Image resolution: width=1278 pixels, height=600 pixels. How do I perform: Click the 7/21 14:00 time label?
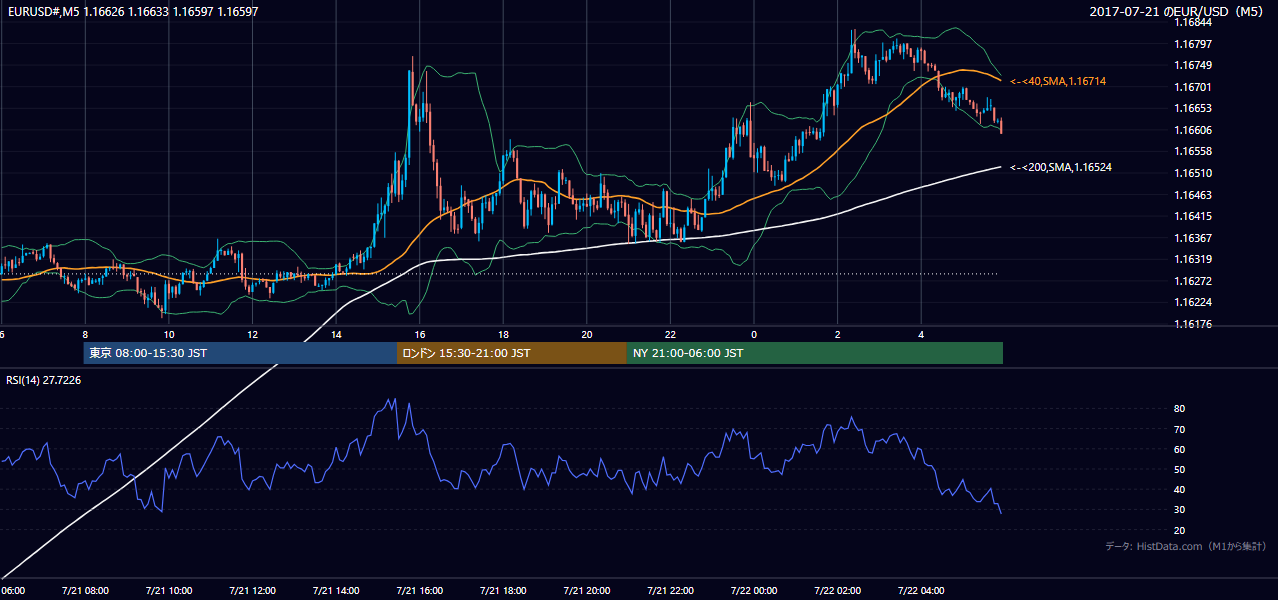click(336, 590)
